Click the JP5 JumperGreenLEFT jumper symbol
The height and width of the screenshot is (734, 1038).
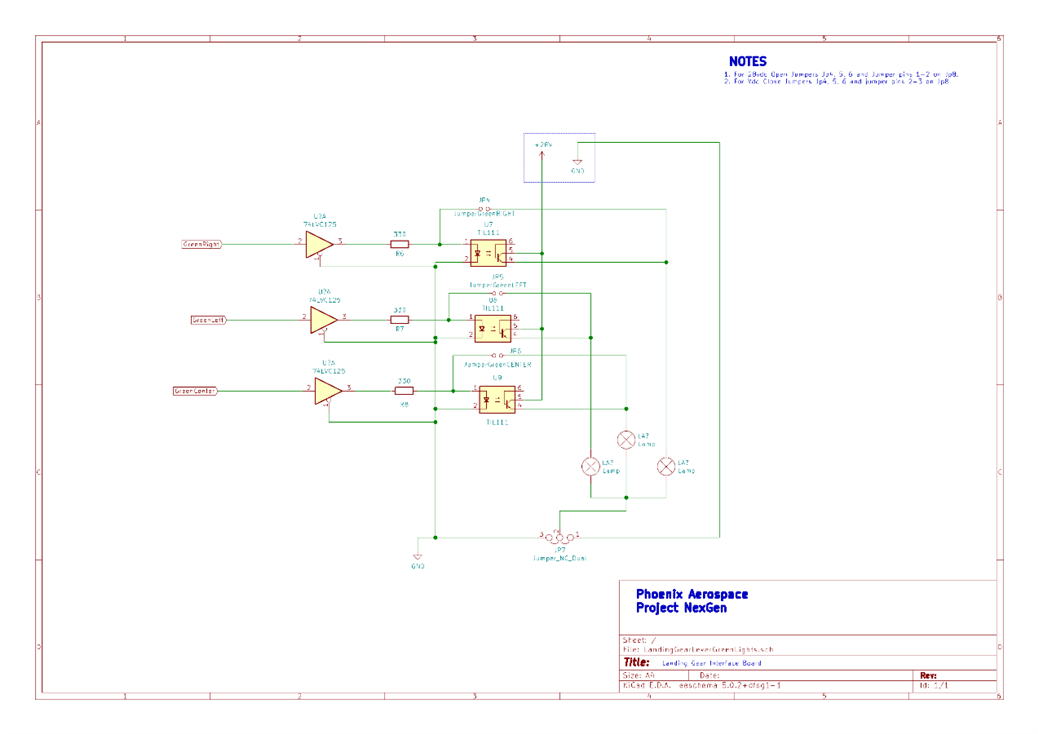pyautogui.click(x=497, y=293)
